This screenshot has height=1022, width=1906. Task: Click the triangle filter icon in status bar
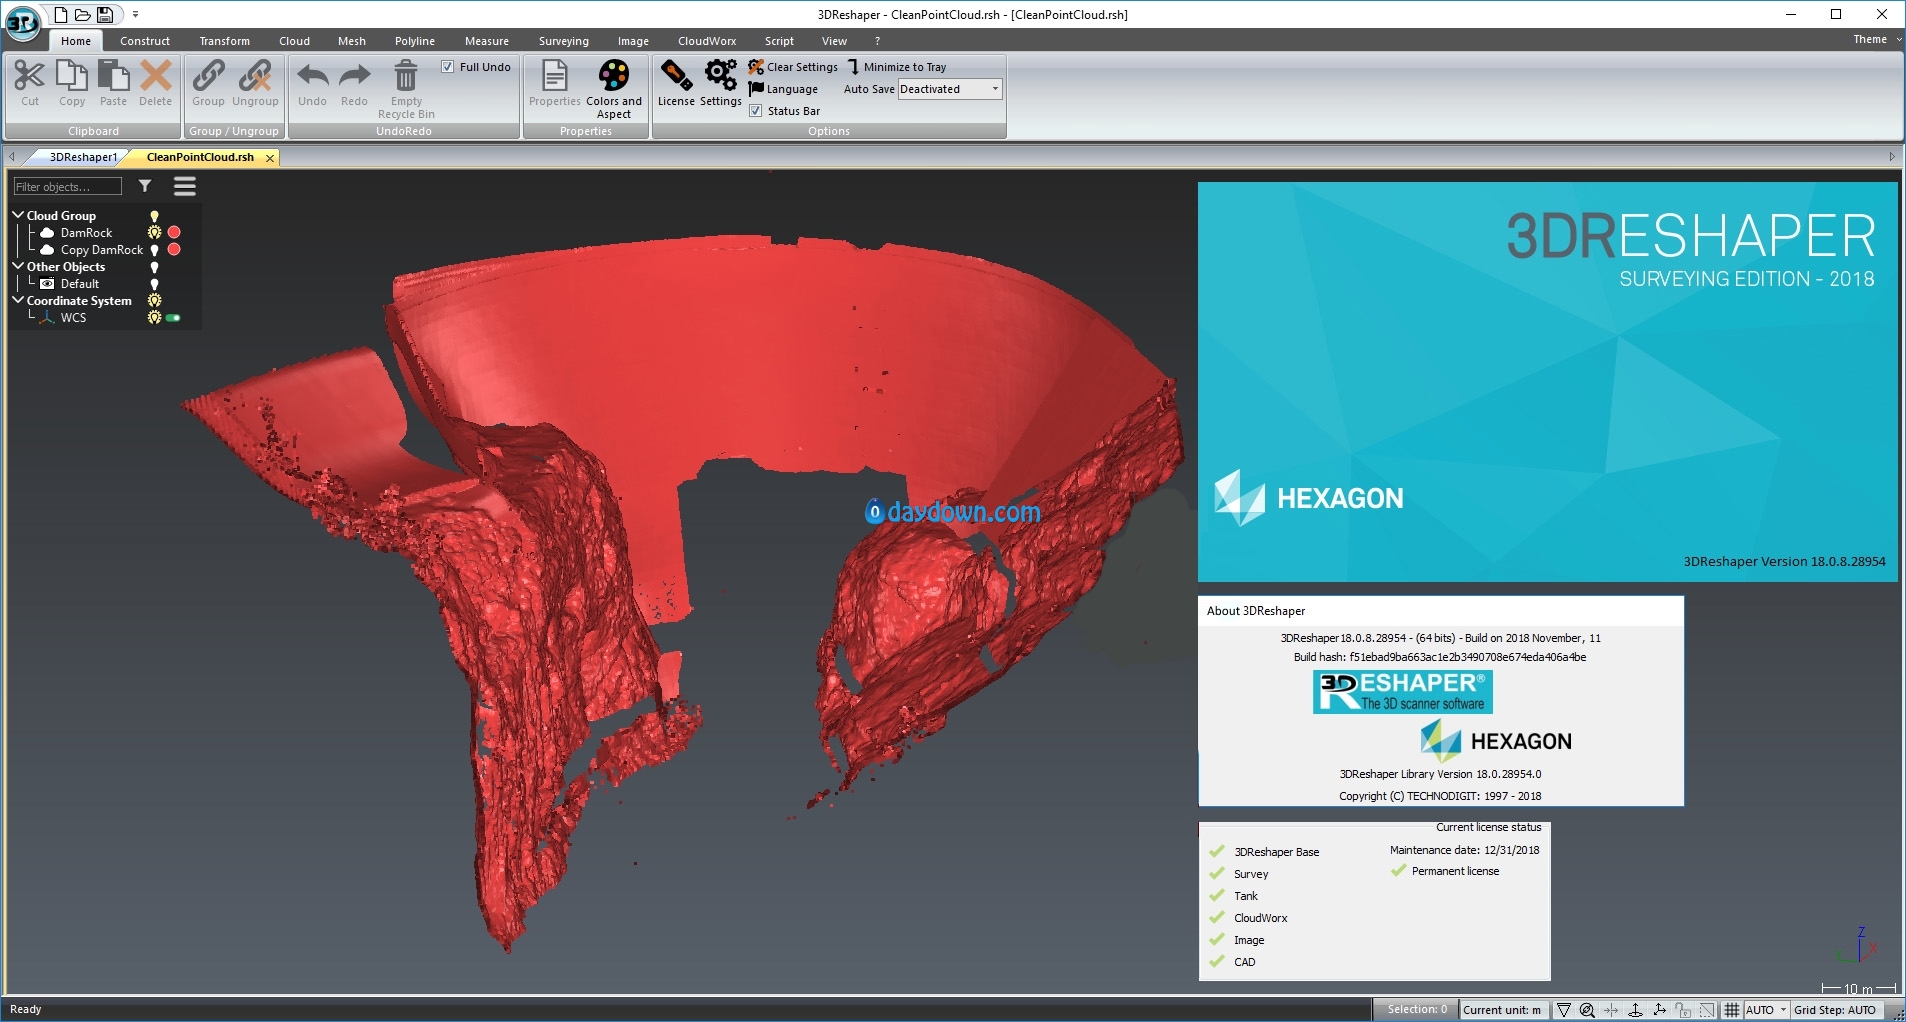(x=1564, y=1010)
